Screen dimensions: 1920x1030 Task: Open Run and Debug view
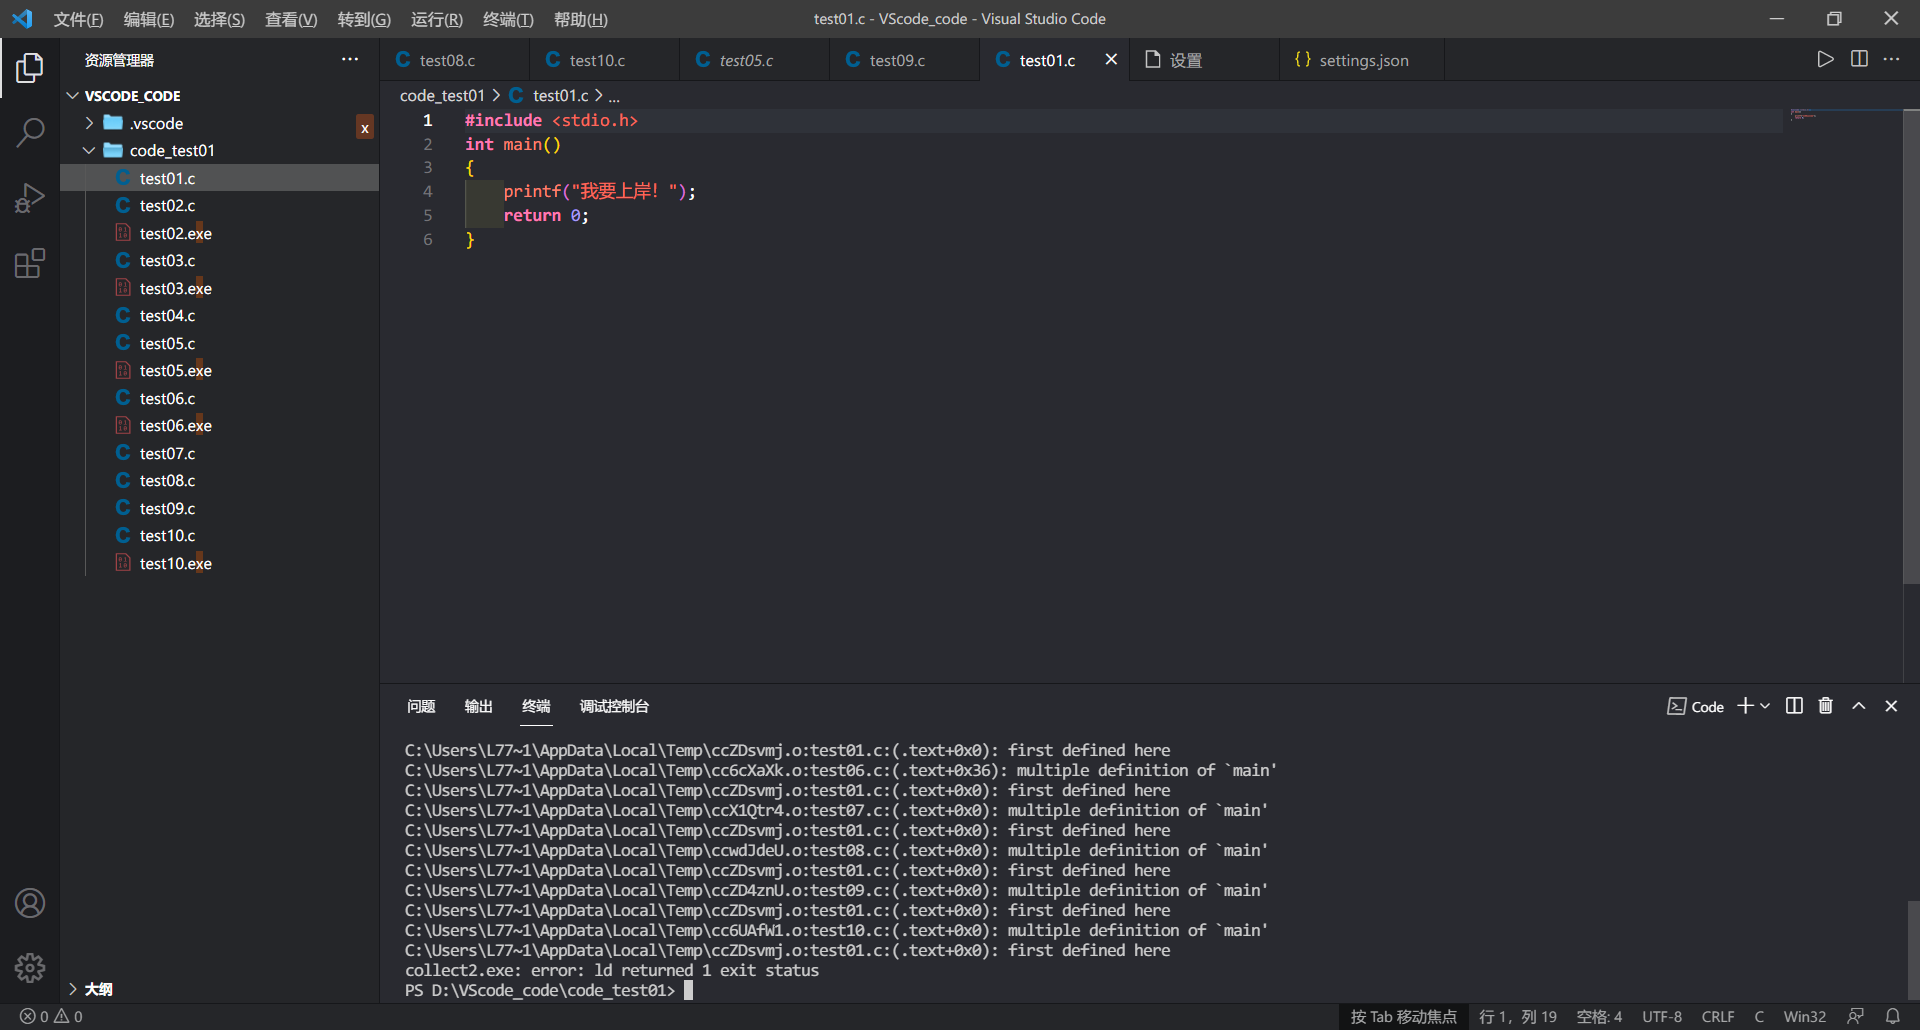[30, 198]
